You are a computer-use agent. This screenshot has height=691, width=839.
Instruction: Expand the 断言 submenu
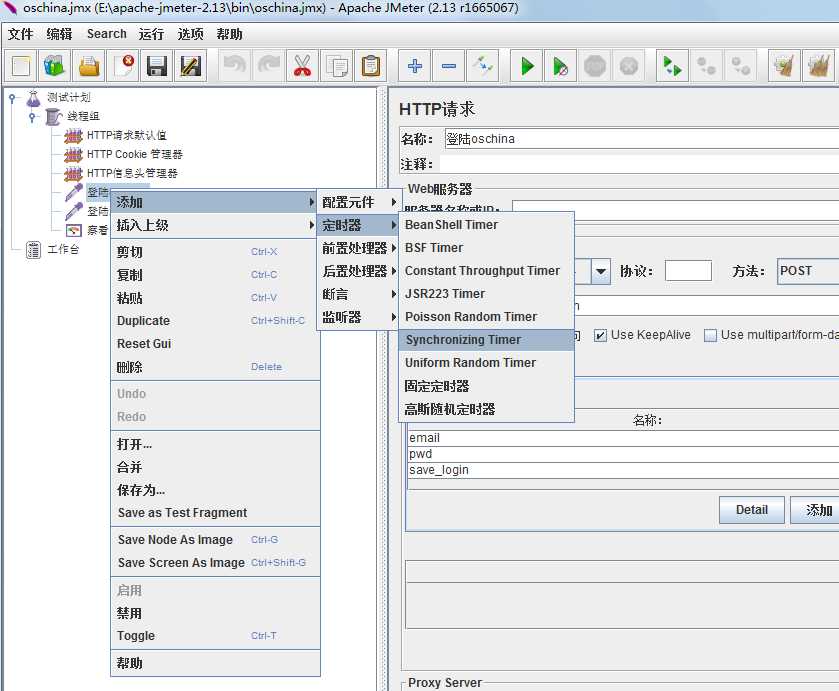[359, 294]
